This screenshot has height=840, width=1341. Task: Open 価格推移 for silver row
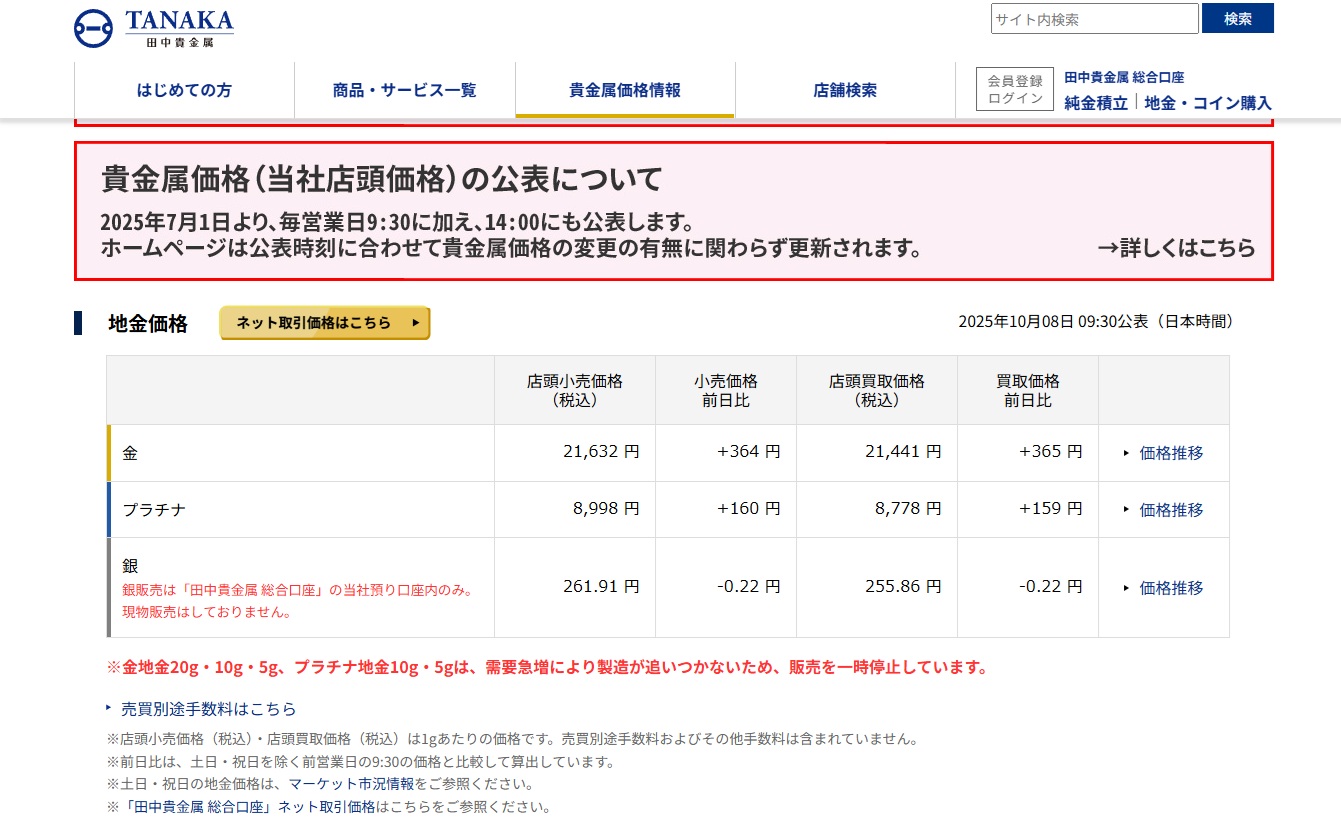(1171, 588)
